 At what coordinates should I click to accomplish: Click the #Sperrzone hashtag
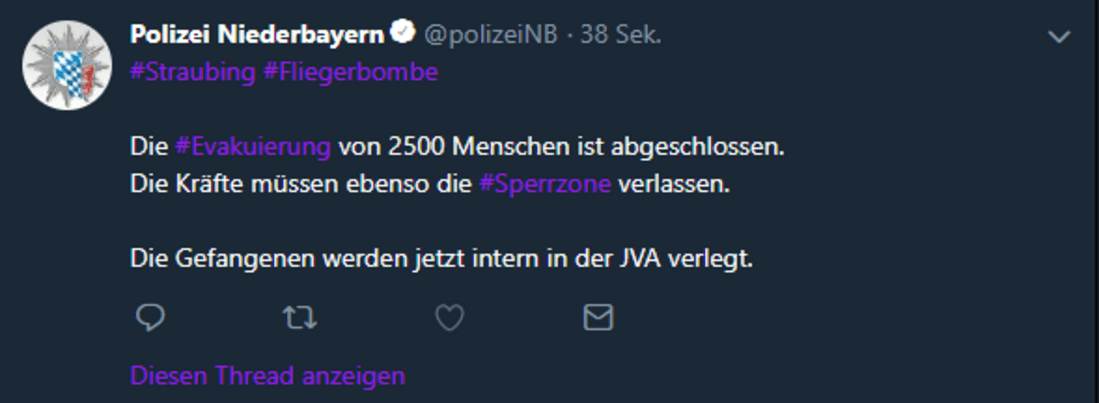pos(545,185)
